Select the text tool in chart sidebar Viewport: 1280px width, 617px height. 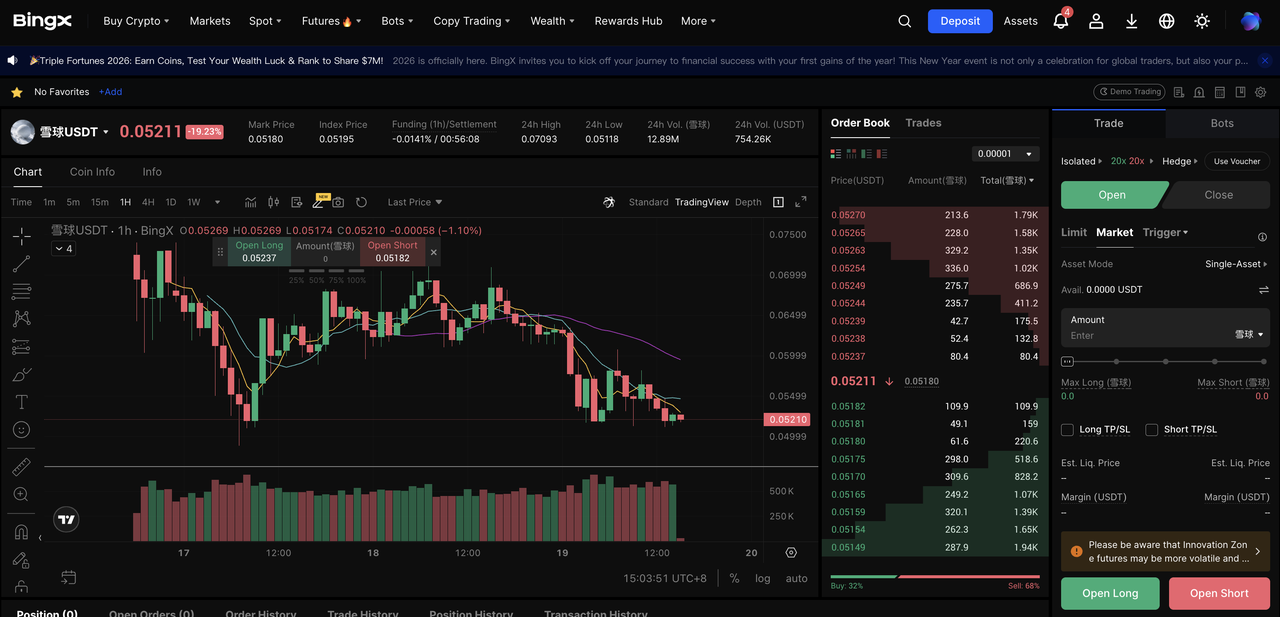(x=21, y=402)
